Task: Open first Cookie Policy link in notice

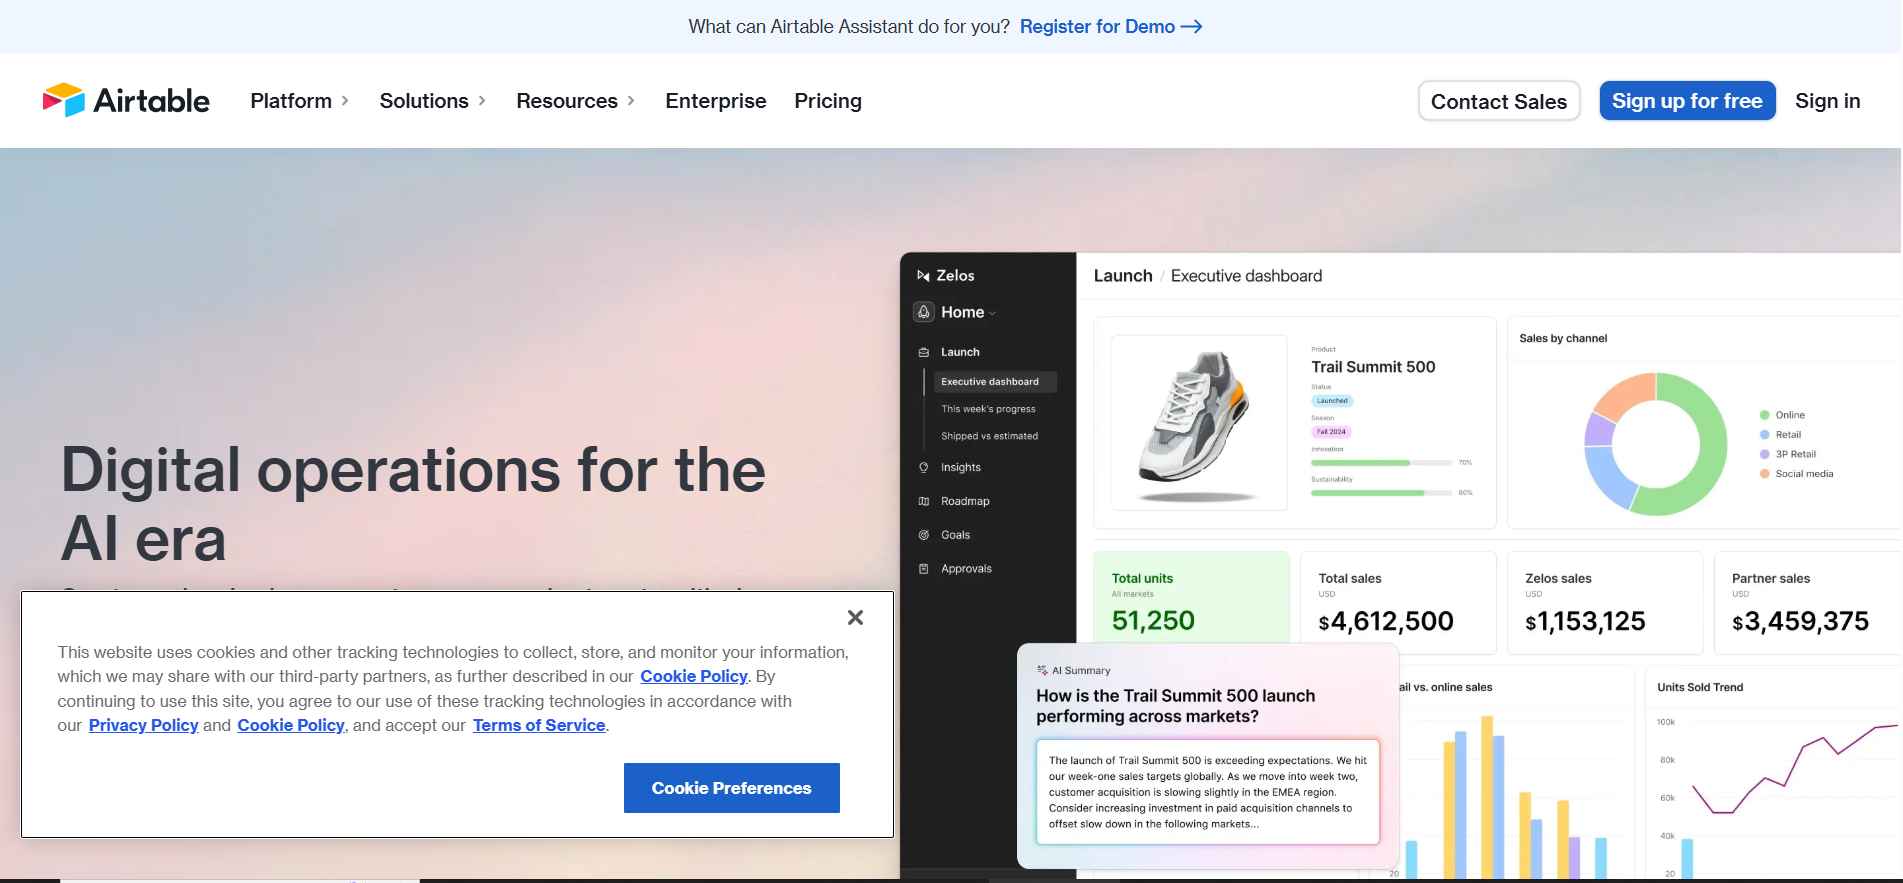Action: click(x=694, y=677)
